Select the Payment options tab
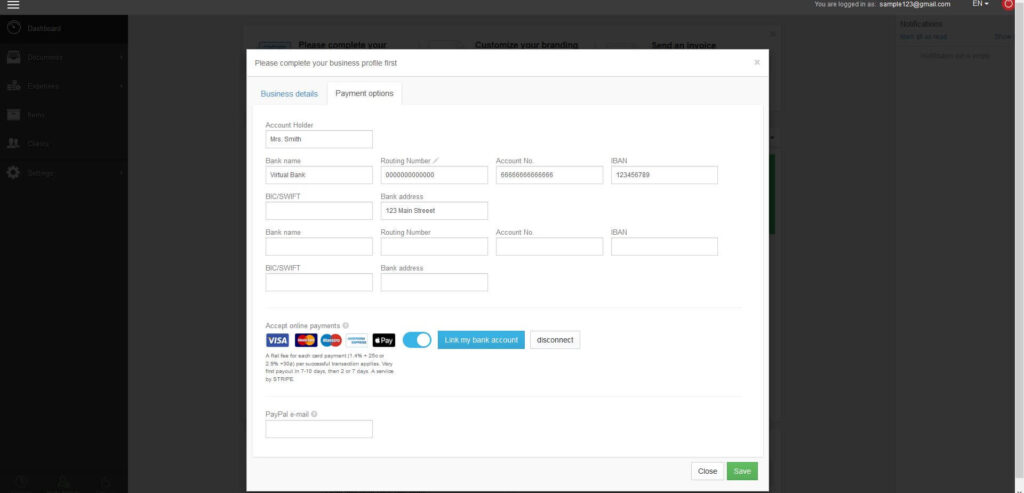This screenshot has height=493, width=1024. pyautogui.click(x=364, y=93)
